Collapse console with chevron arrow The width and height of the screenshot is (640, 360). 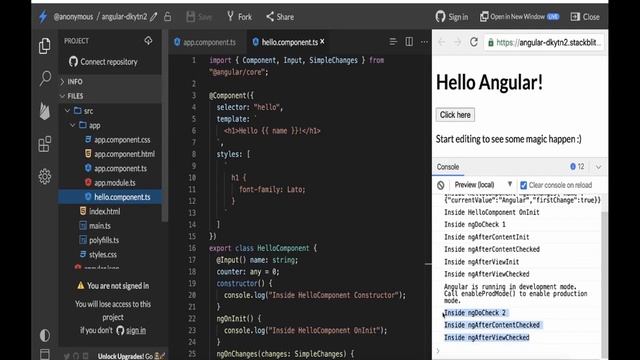598,167
